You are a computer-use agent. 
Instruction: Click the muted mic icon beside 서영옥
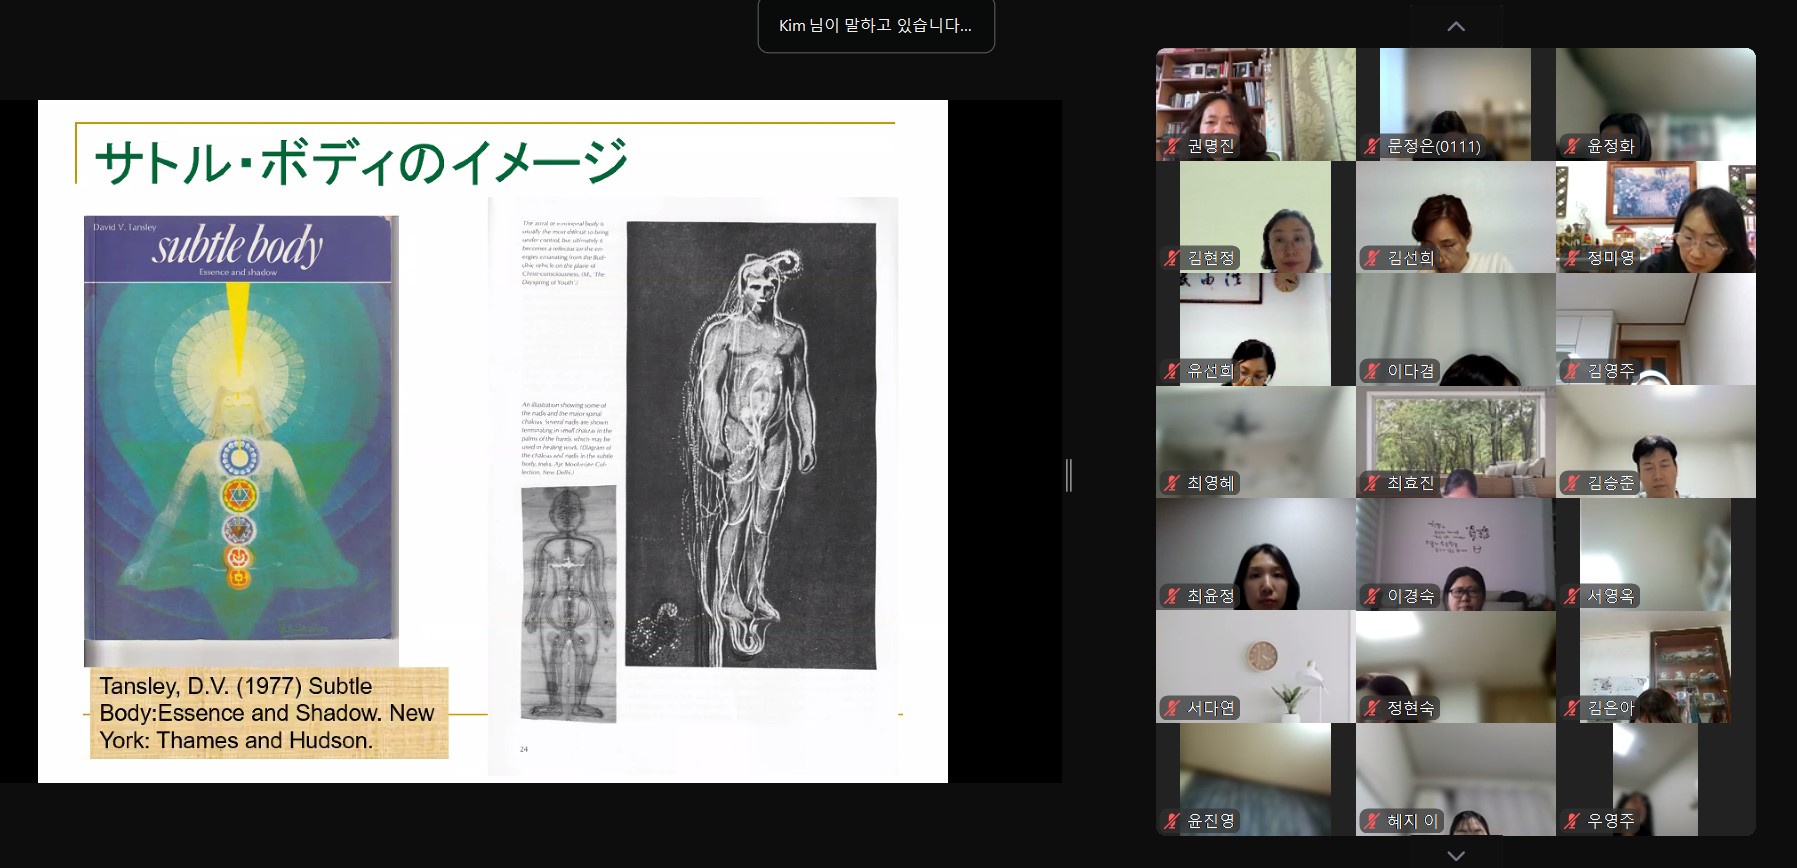[x=1572, y=596]
